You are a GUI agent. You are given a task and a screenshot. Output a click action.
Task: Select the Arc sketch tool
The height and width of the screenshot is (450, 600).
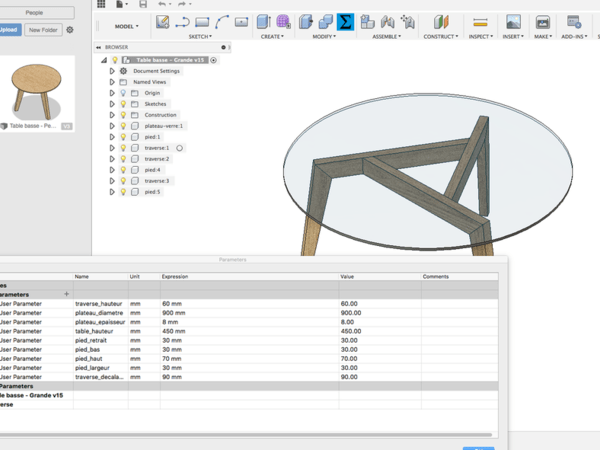click(222, 22)
